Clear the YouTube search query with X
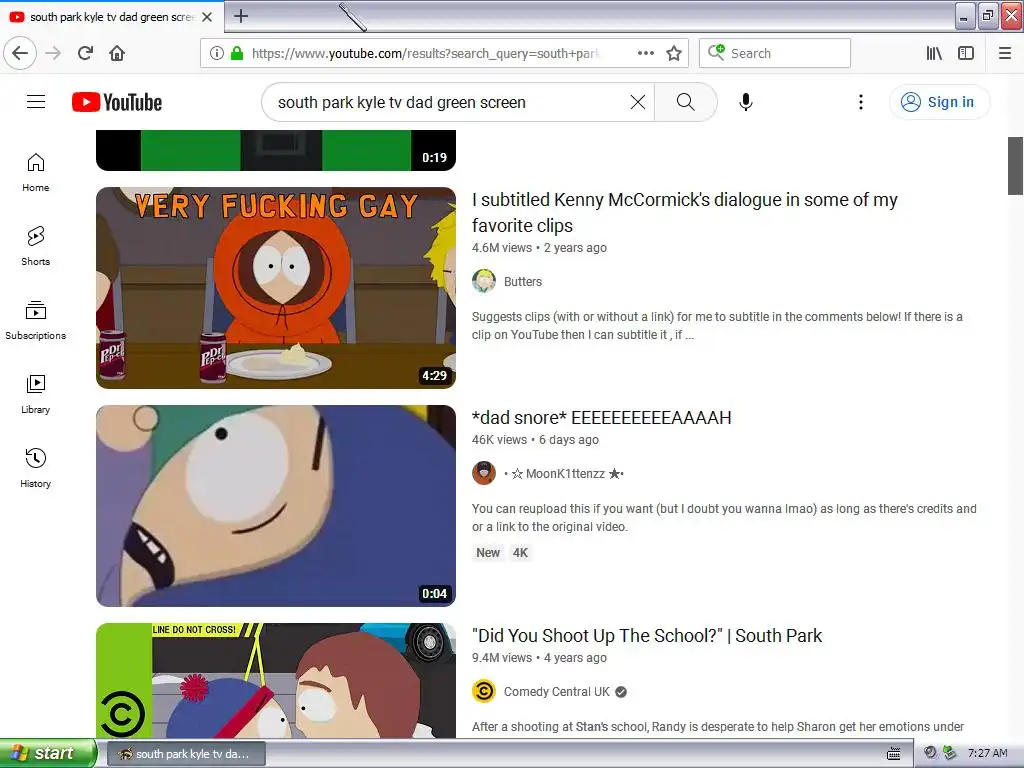The height and width of the screenshot is (768, 1024). click(x=637, y=102)
